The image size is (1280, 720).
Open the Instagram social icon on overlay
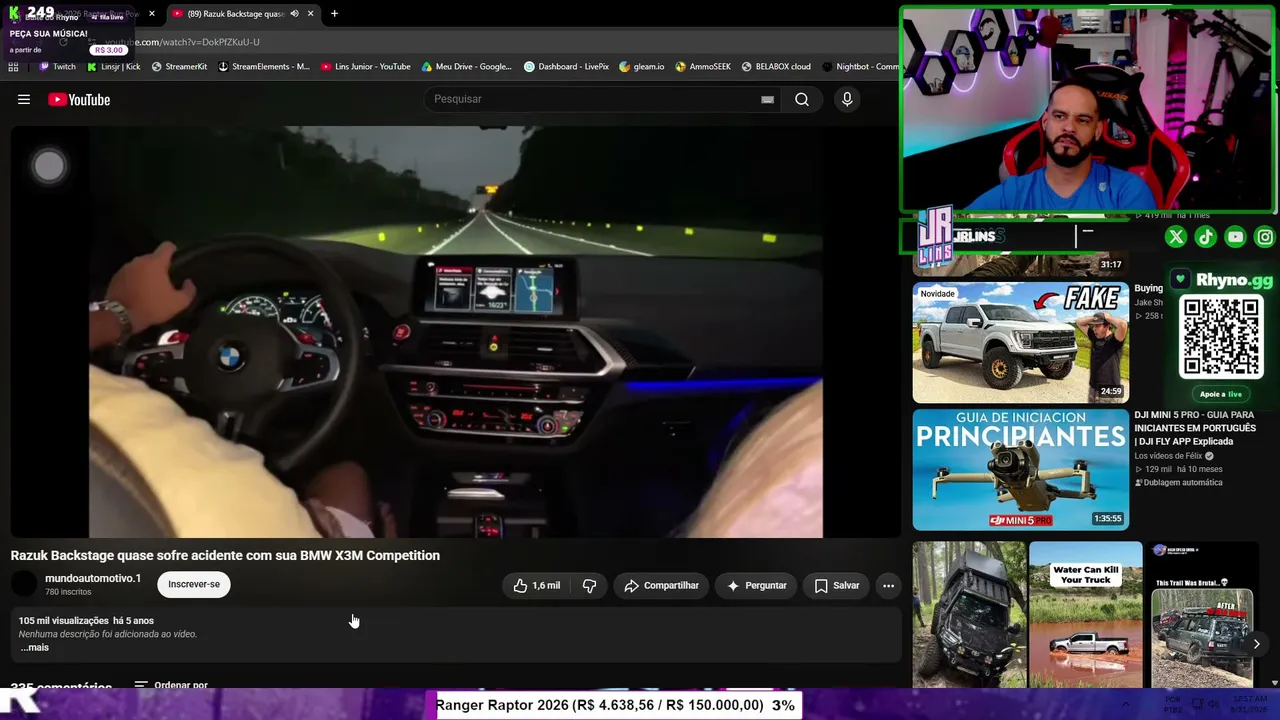pyautogui.click(x=1265, y=237)
